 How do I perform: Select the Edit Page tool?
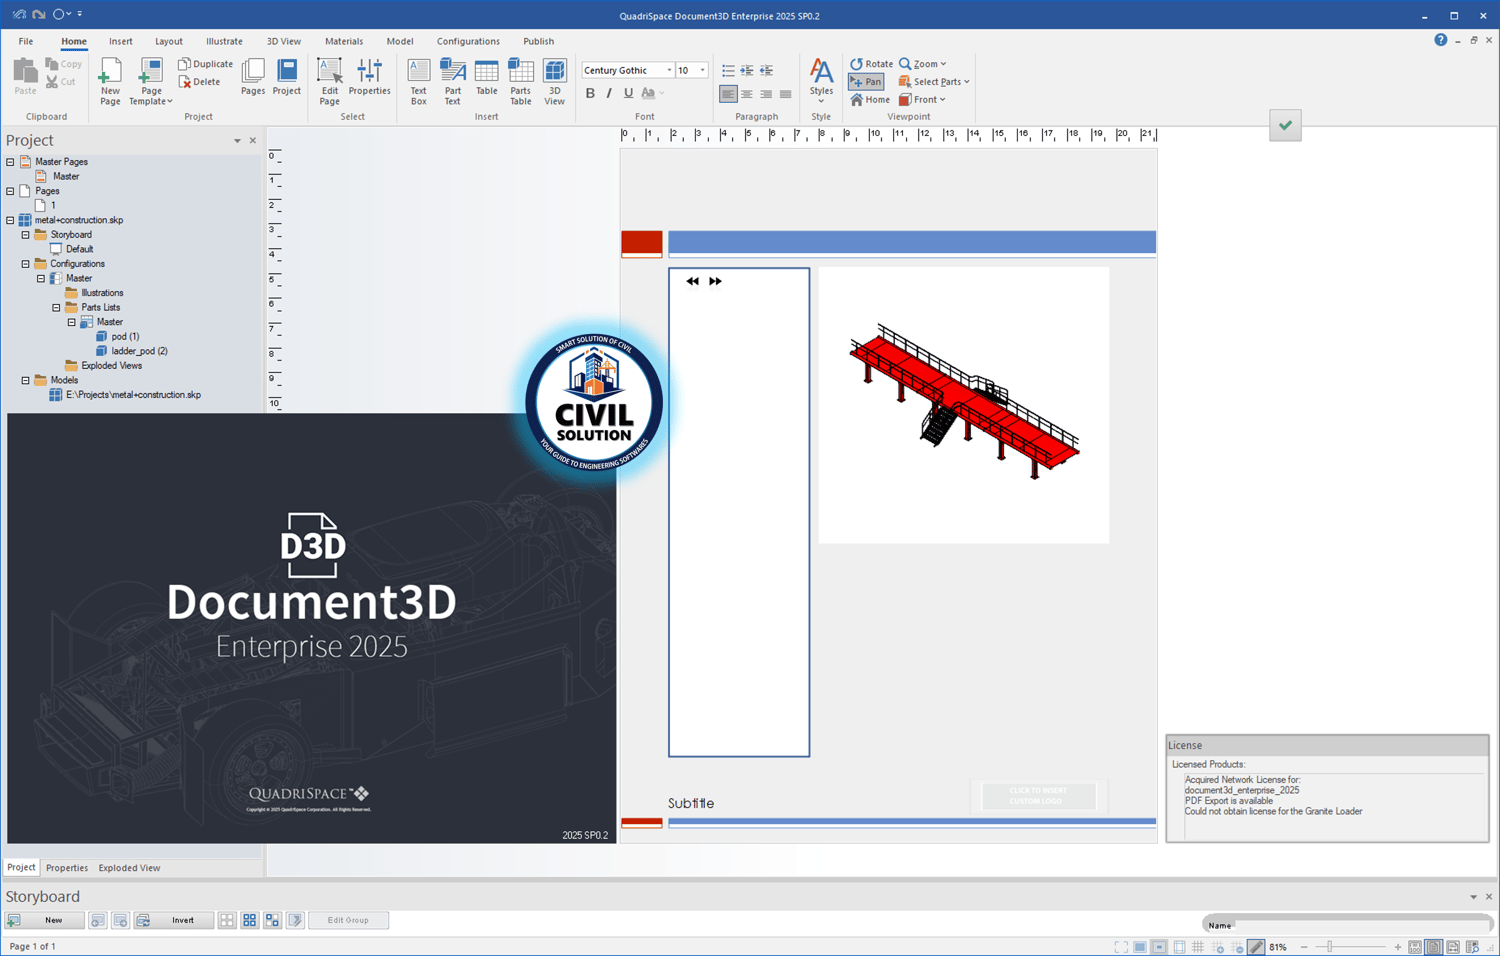[329, 81]
